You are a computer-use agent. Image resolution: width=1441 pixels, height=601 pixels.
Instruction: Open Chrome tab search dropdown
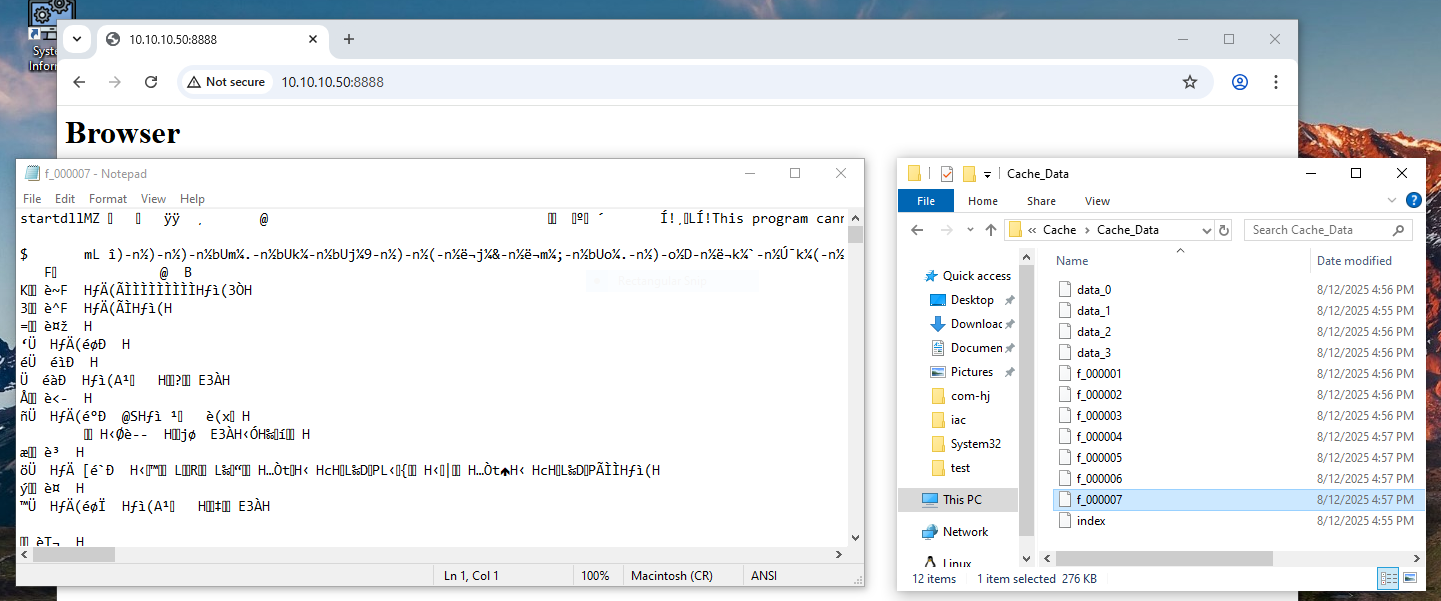[76, 39]
